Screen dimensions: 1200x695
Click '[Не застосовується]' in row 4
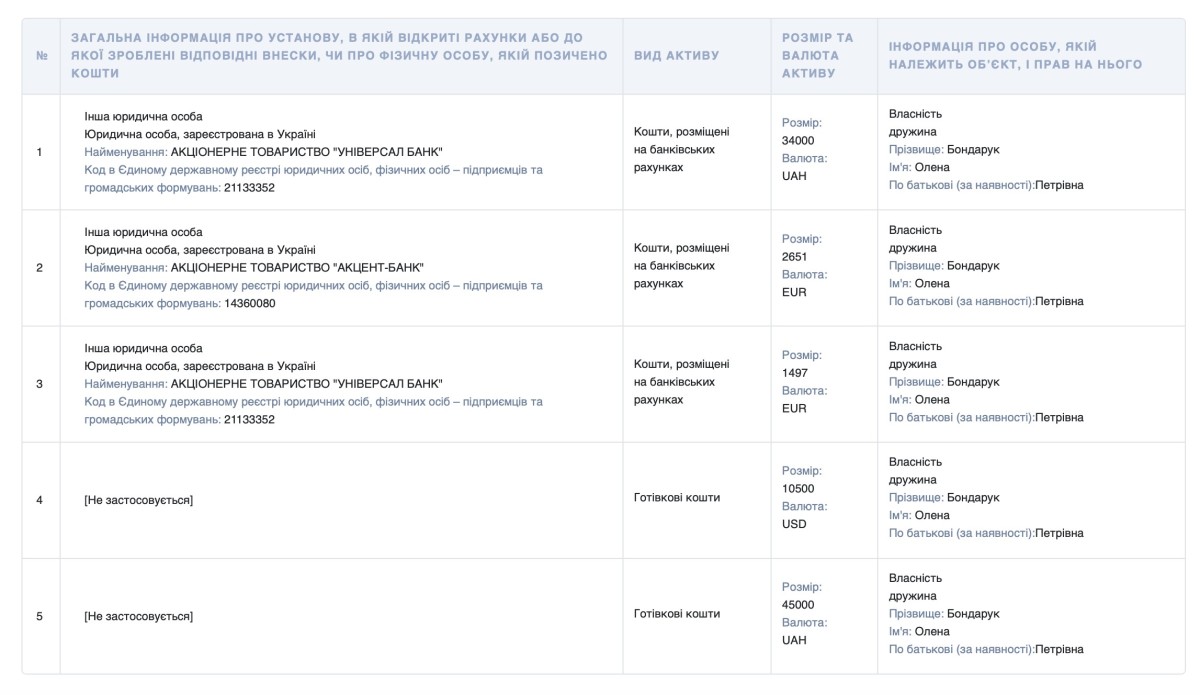pyautogui.click(x=138, y=500)
